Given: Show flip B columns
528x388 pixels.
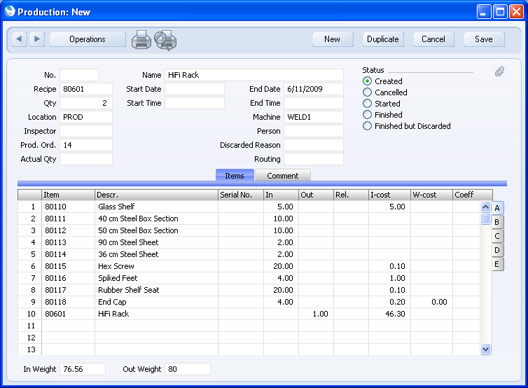Looking at the screenshot, I should click(497, 222).
